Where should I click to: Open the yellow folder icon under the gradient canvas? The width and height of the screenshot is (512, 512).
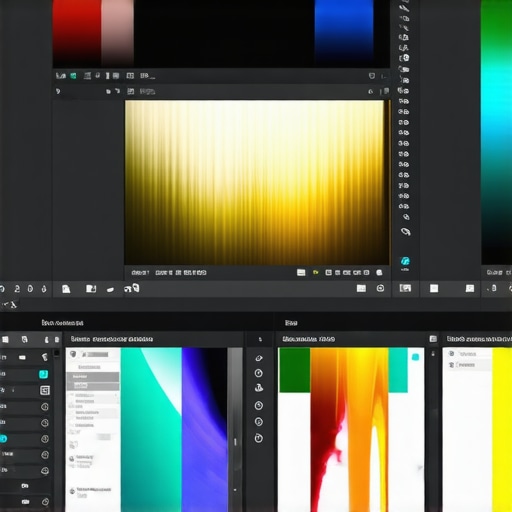(315, 273)
